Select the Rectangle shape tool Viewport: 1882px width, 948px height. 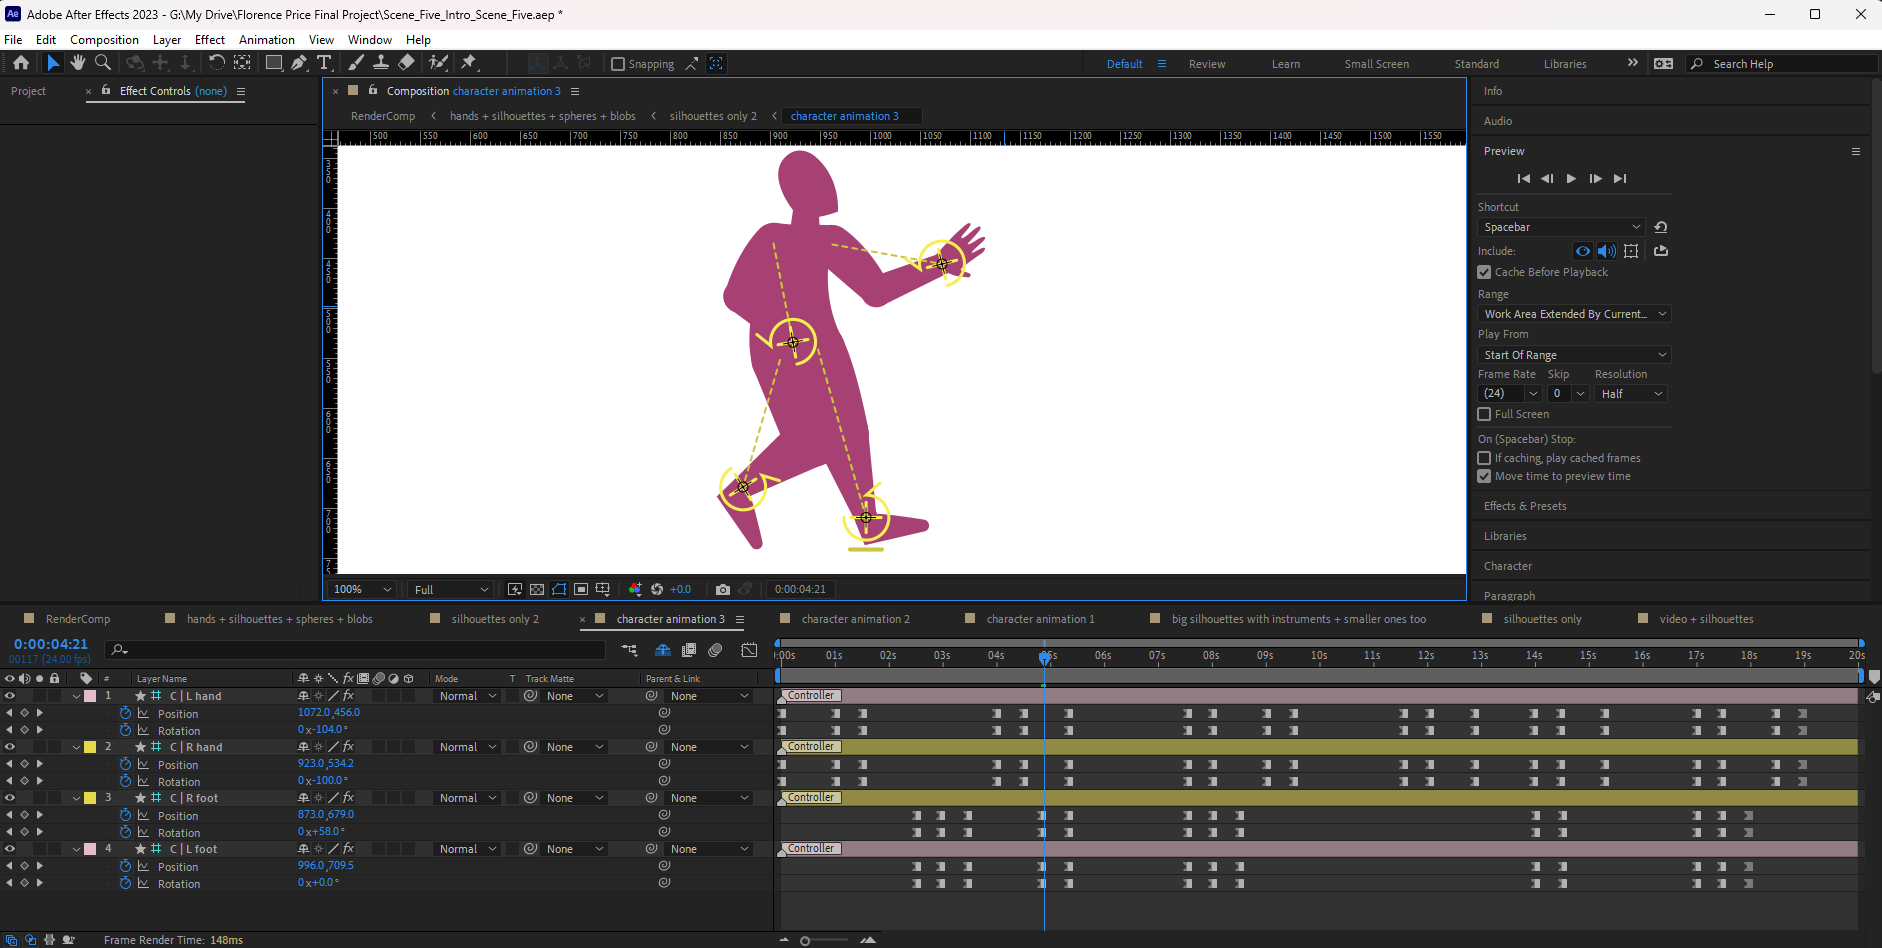pyautogui.click(x=273, y=63)
